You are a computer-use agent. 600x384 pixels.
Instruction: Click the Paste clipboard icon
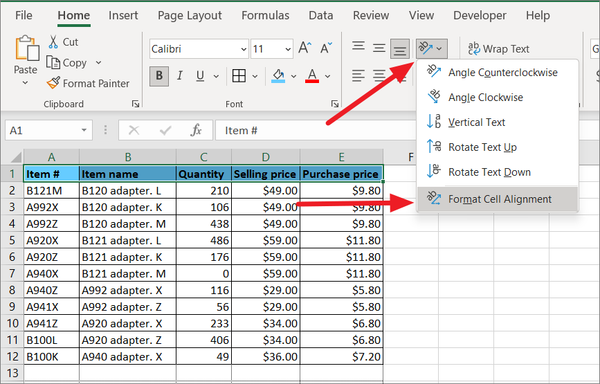(x=27, y=49)
